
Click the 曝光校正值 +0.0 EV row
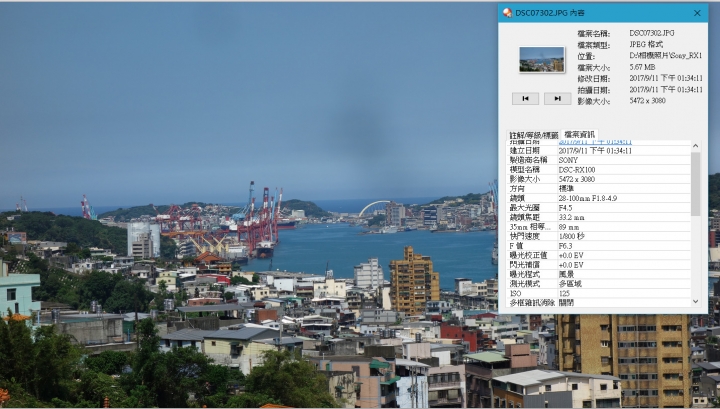[x=599, y=255]
